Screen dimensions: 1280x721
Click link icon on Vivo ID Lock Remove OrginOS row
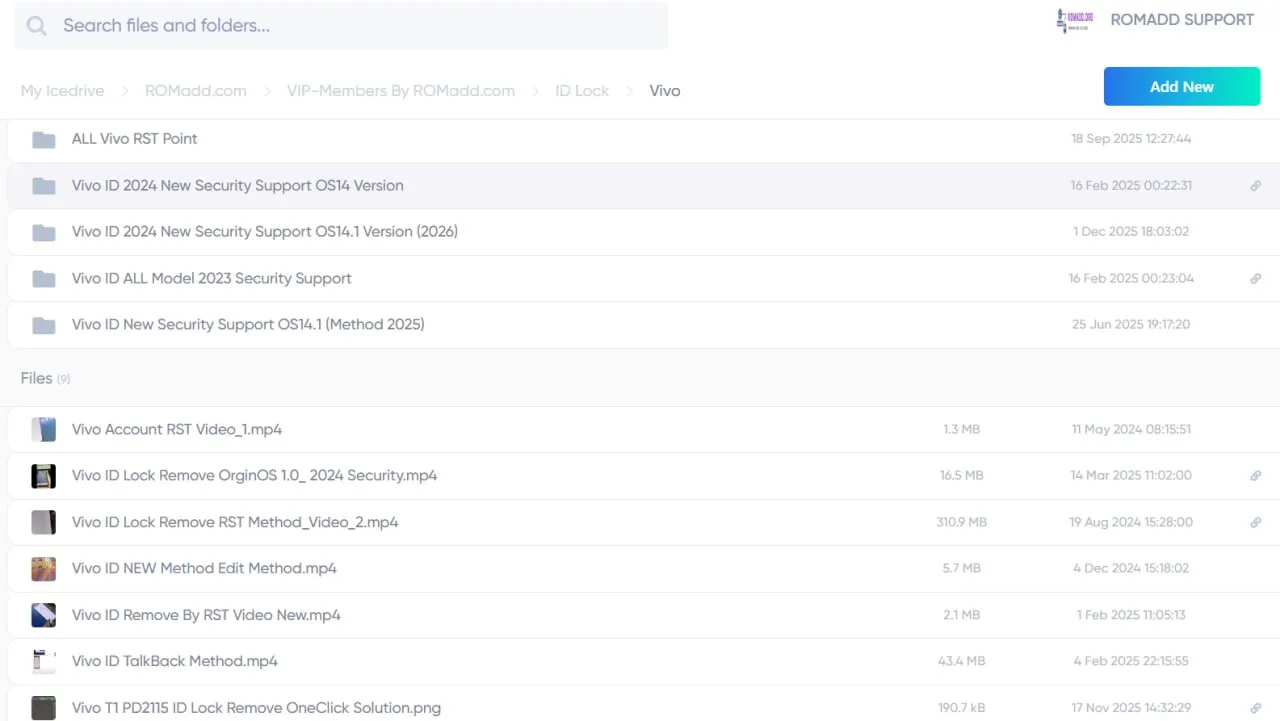(1255, 476)
